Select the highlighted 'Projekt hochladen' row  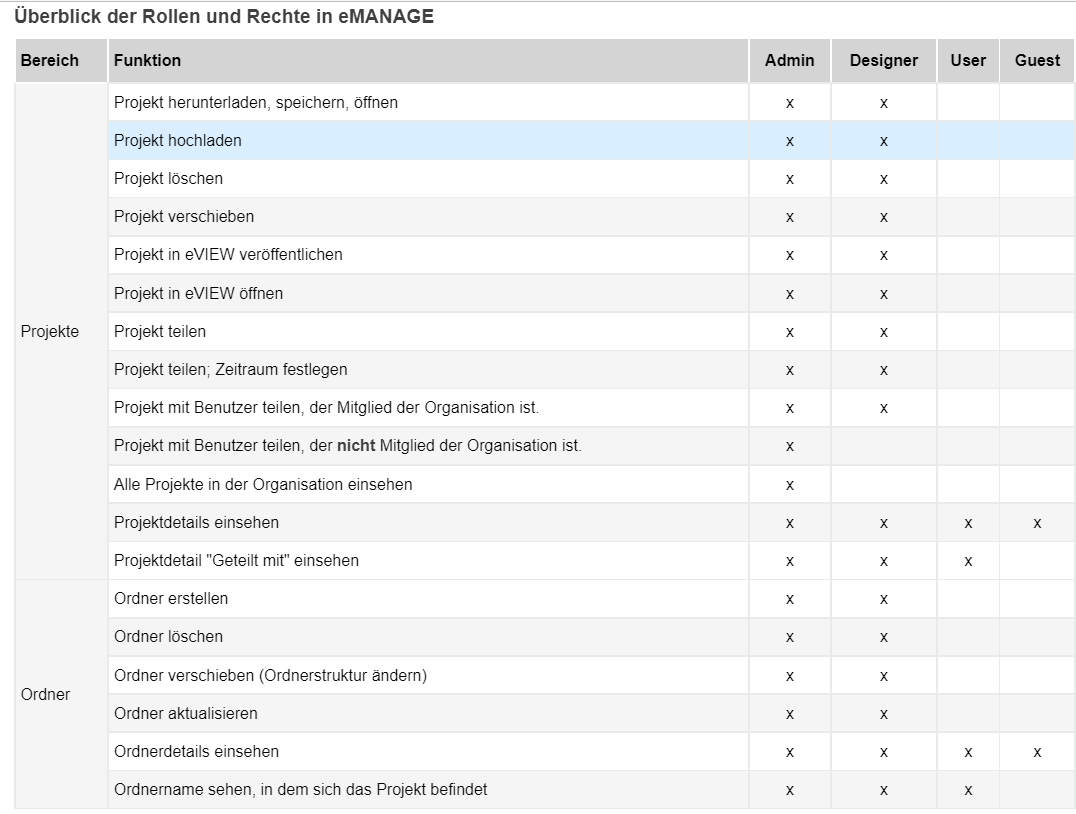pos(592,141)
